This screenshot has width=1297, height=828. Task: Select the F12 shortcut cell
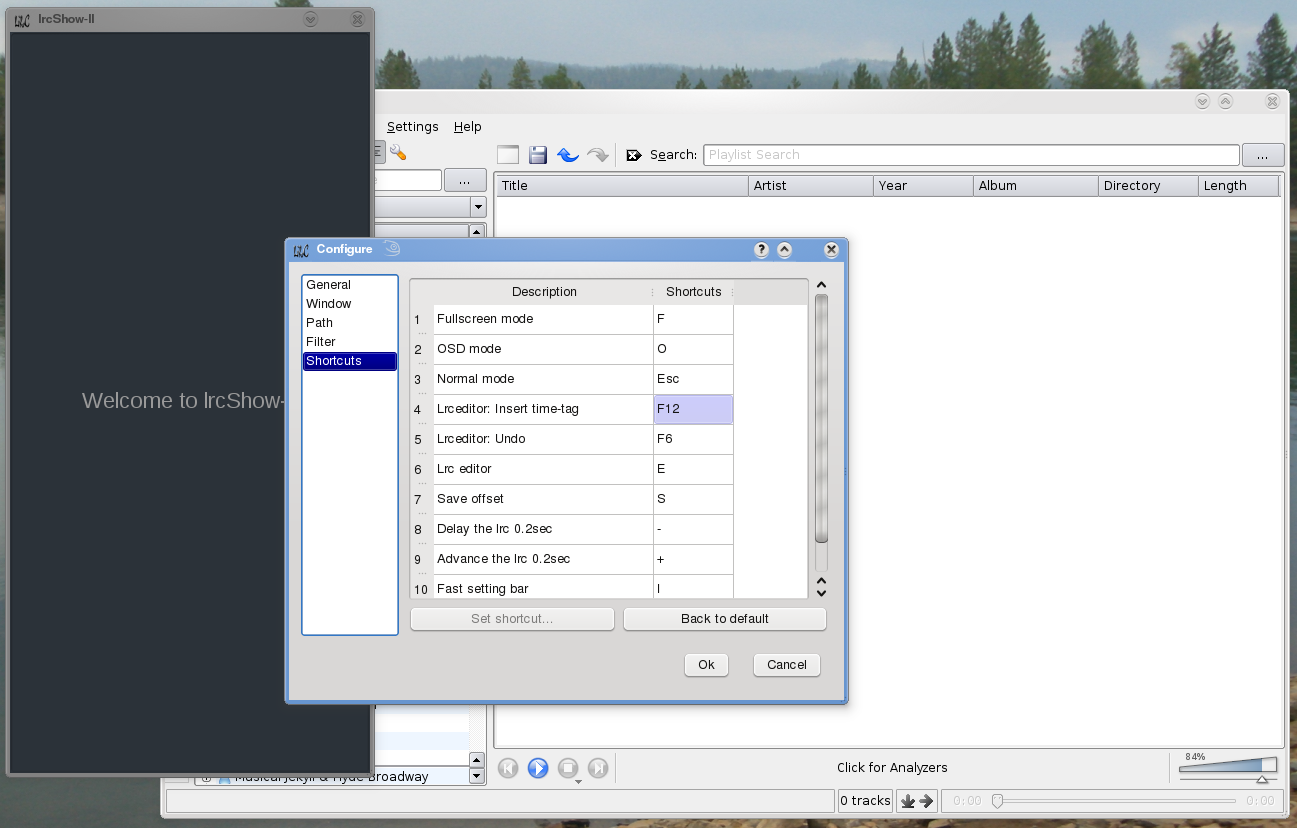tap(693, 409)
